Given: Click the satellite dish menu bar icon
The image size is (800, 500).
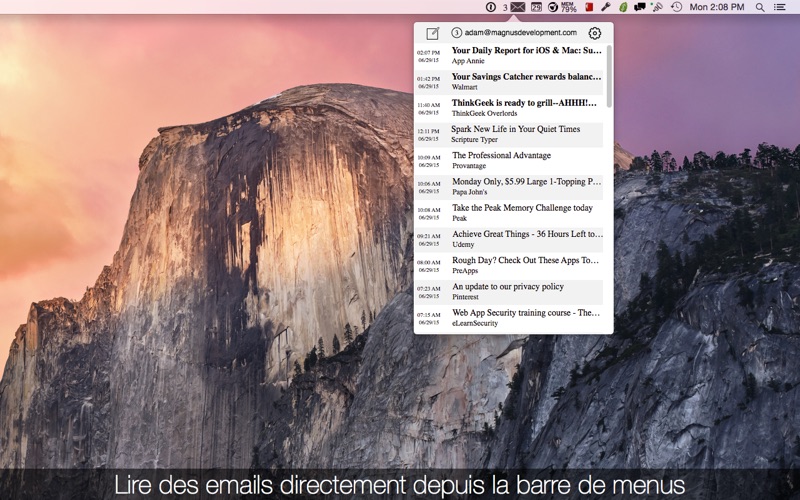Looking at the screenshot, I should (658, 7).
